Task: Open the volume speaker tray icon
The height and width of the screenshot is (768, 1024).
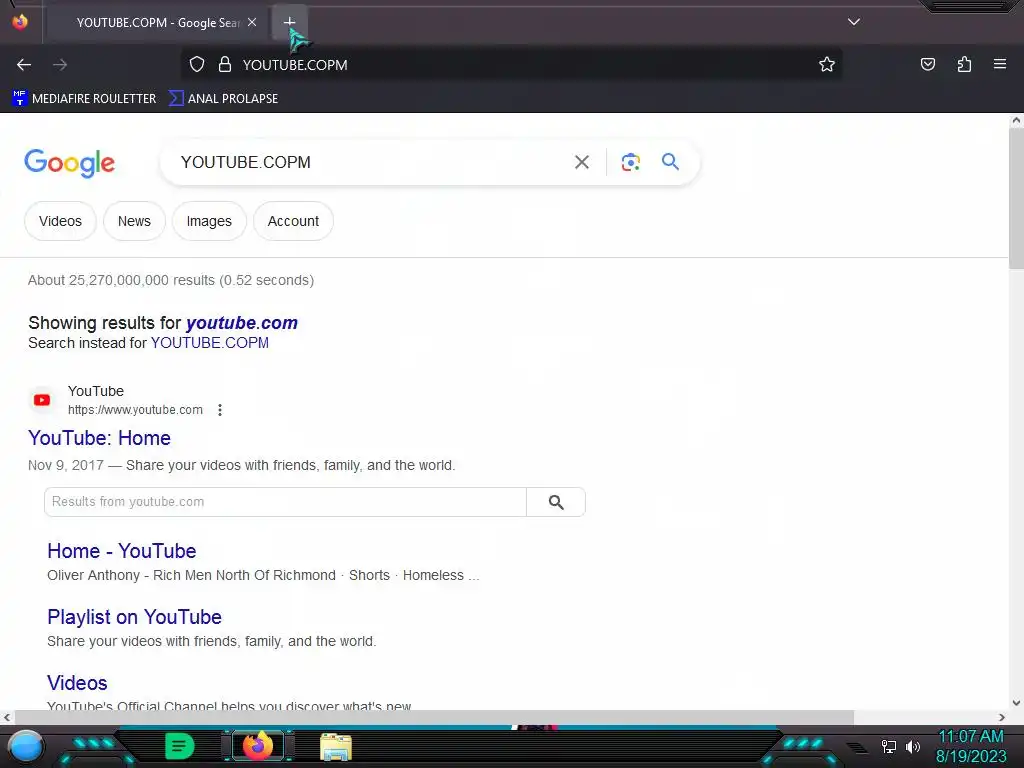Action: point(913,746)
